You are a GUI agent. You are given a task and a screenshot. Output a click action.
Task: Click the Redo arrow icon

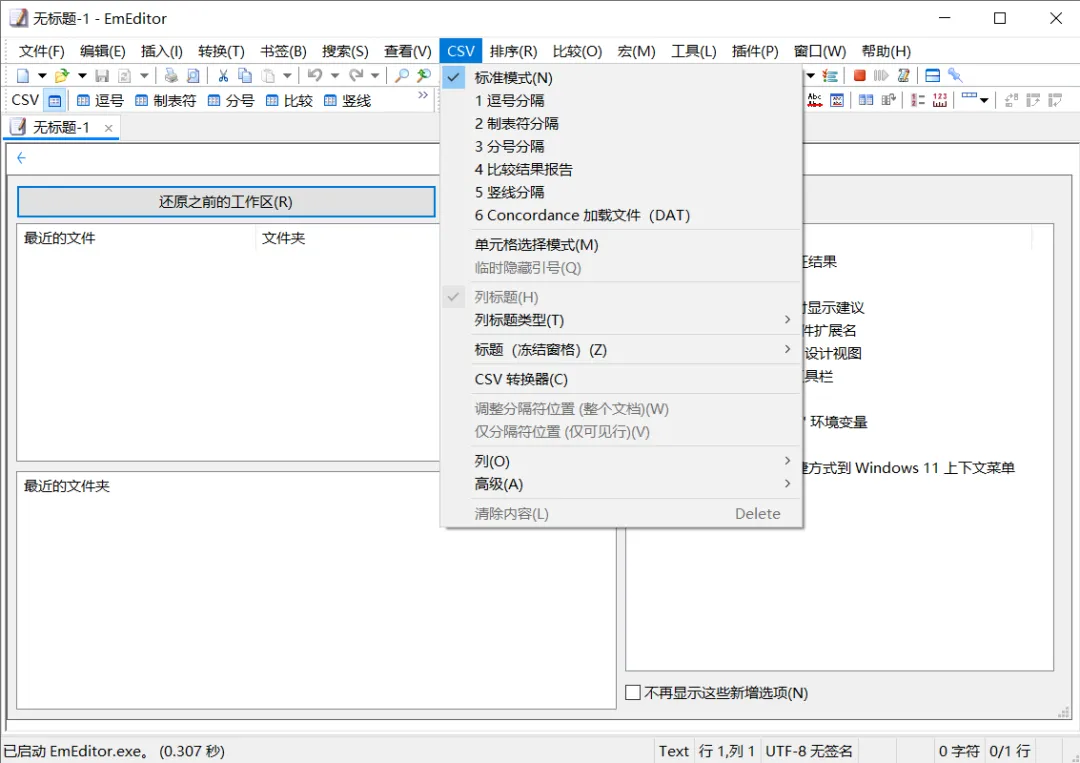pyautogui.click(x=355, y=76)
